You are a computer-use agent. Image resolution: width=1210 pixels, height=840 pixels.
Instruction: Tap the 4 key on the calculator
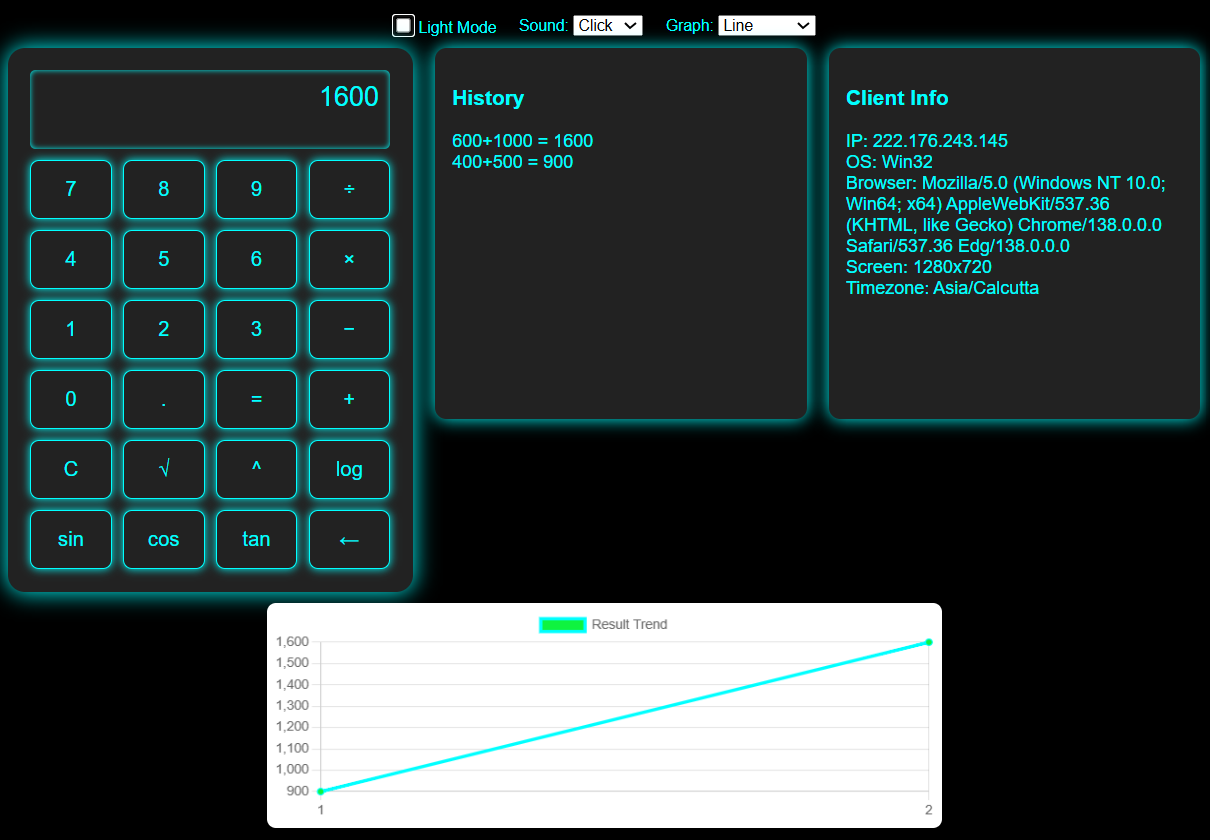pos(71,259)
